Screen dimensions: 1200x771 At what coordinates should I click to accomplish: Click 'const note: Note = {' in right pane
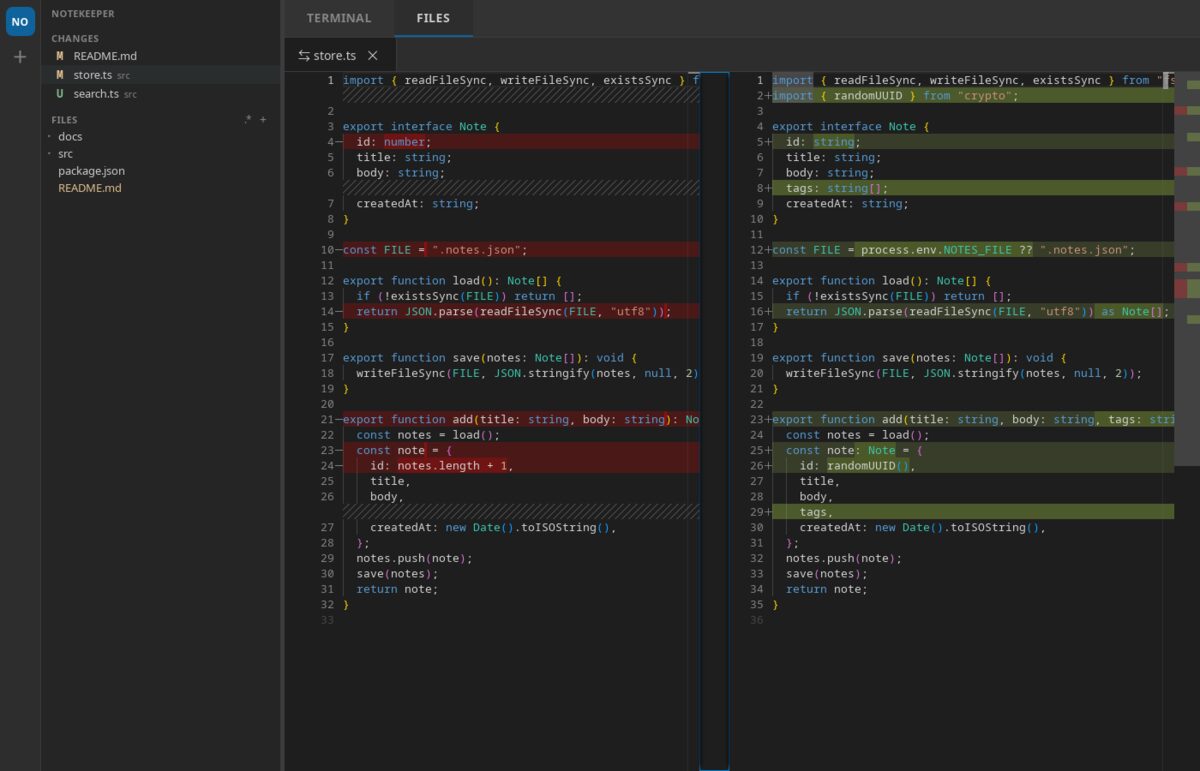[972, 450]
